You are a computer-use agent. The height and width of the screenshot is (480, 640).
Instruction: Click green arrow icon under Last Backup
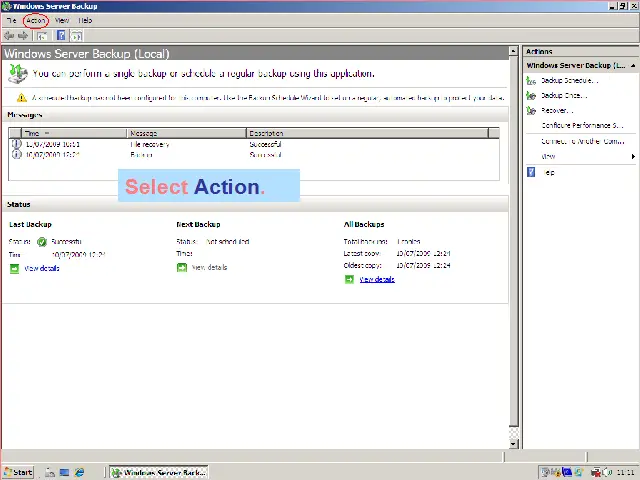tap(14, 269)
